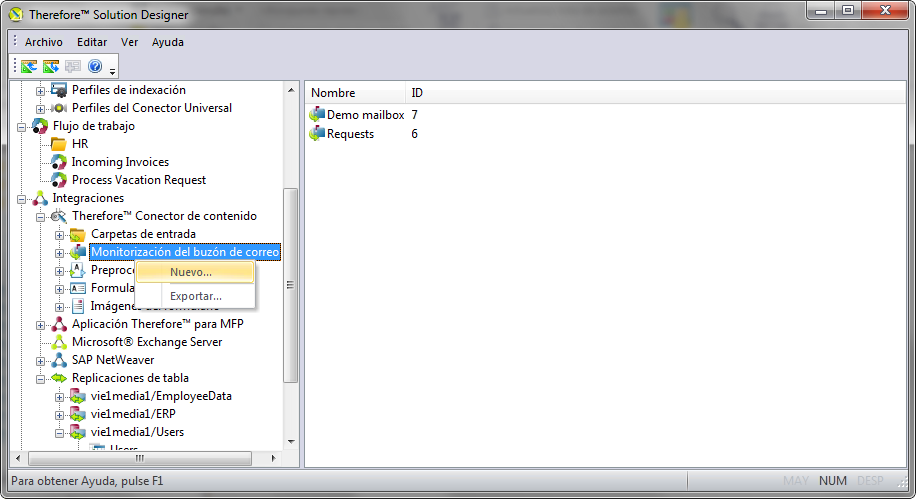The width and height of the screenshot is (916, 499).
Task: Open the Editar menu
Action: tap(92, 42)
